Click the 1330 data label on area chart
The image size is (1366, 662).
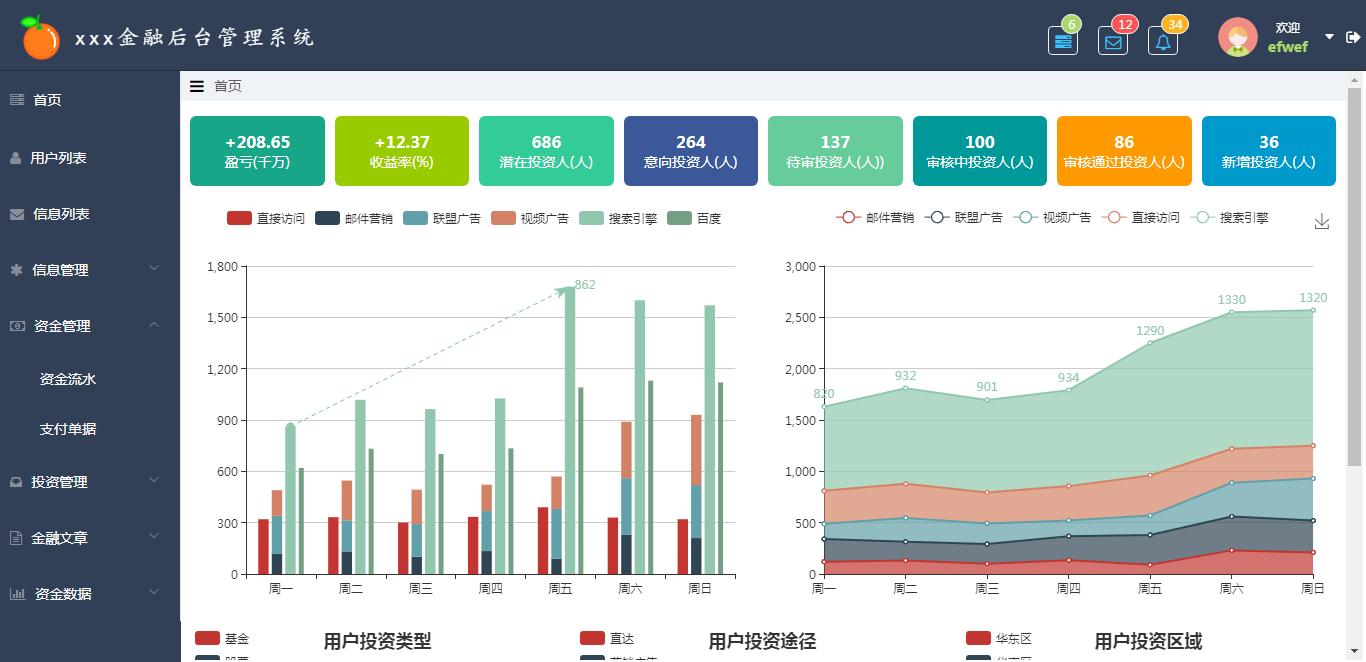1232,300
